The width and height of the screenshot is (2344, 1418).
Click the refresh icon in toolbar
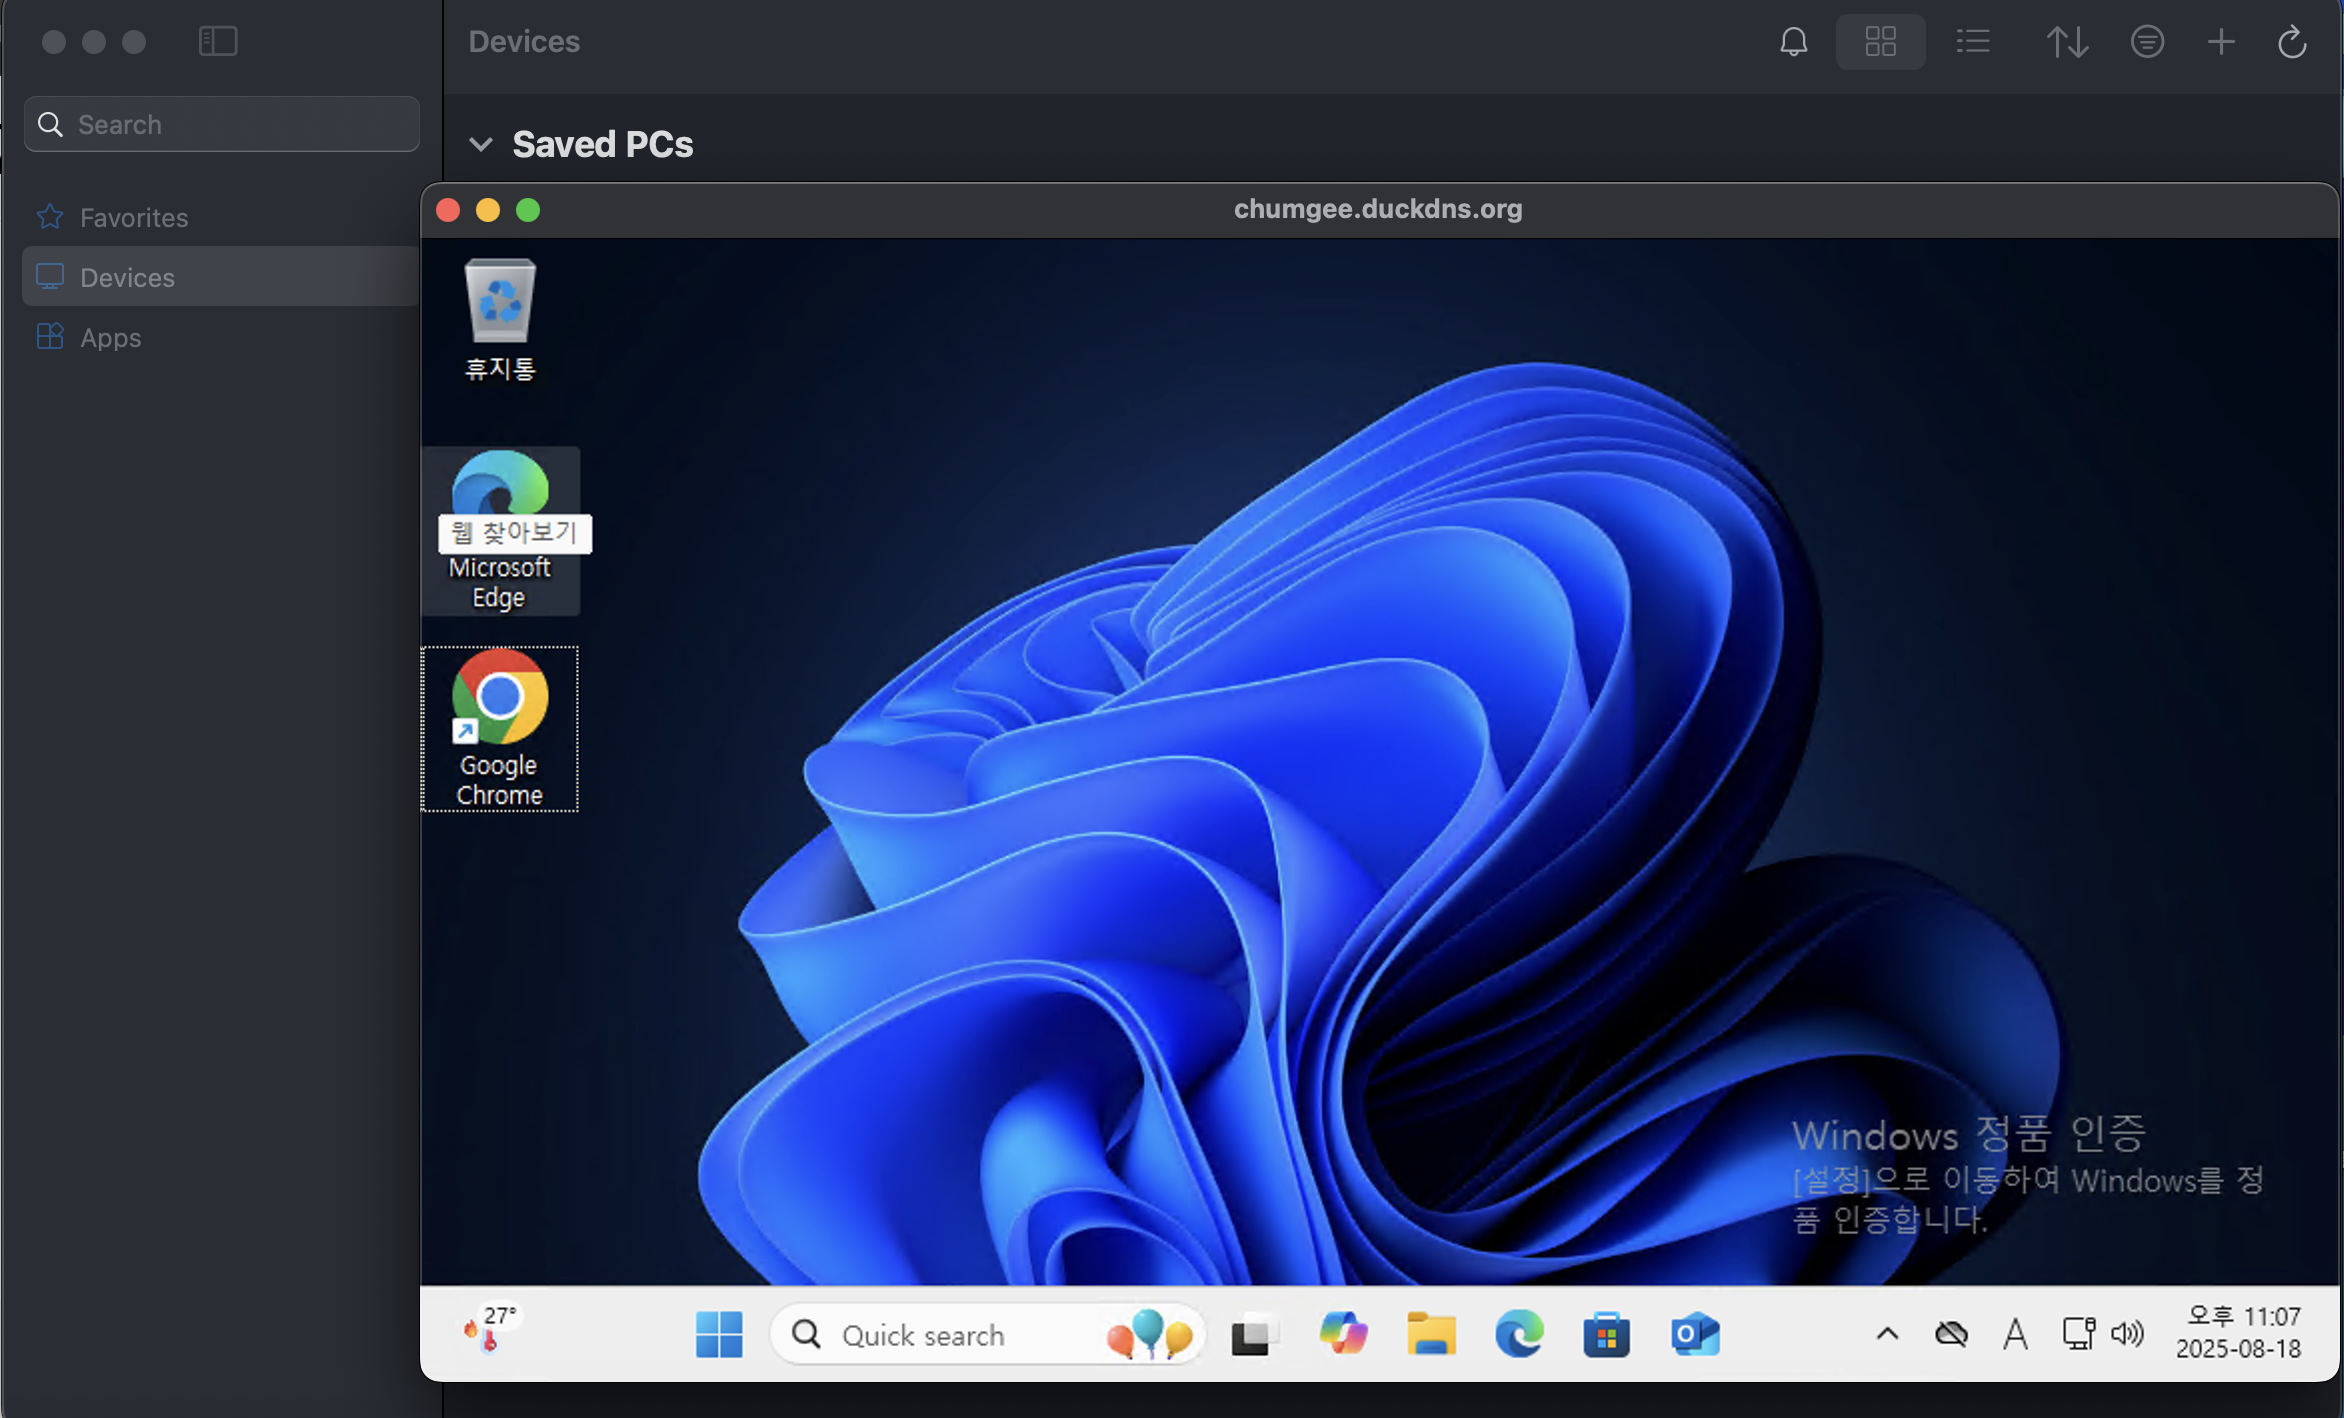click(x=2292, y=42)
